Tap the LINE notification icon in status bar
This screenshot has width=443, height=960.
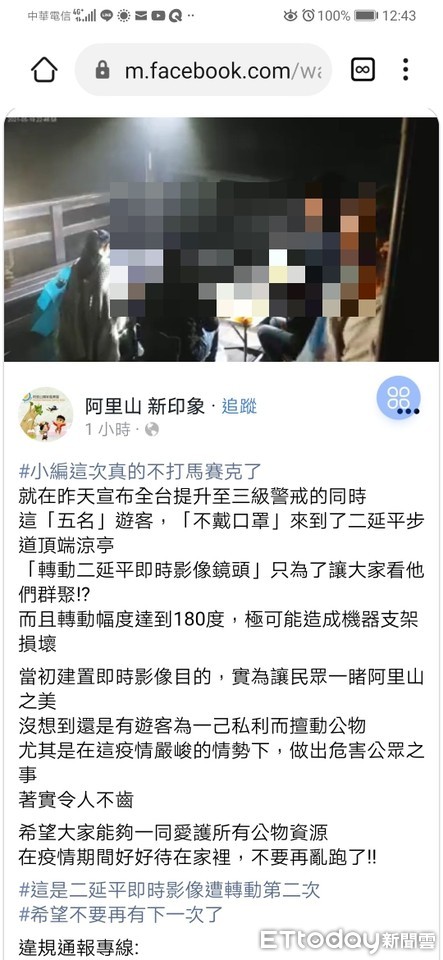pyautogui.click(x=107, y=15)
